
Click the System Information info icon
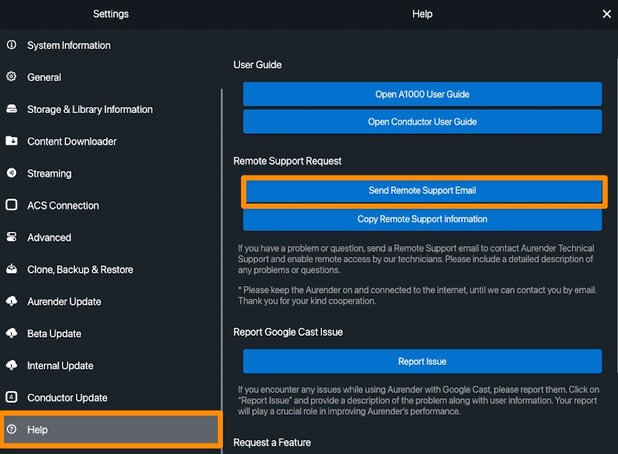11,45
